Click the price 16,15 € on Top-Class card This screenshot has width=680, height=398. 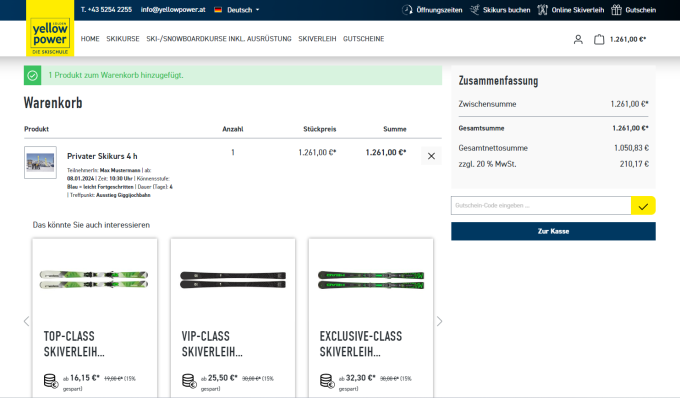pyautogui.click(x=85, y=378)
